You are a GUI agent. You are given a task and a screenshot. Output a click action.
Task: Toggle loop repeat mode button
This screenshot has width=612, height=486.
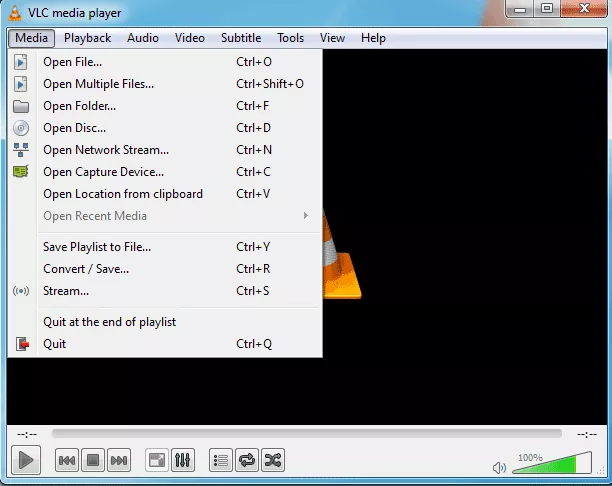(x=247, y=460)
